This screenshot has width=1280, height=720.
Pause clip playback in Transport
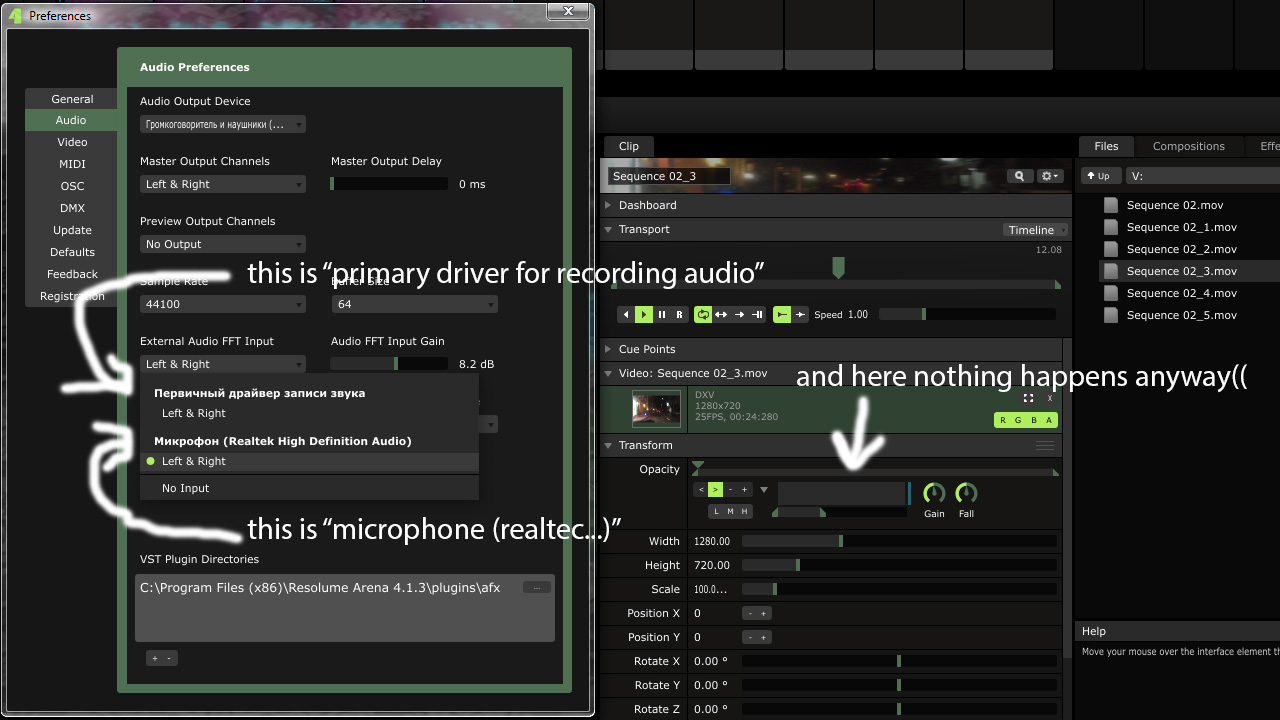[x=662, y=314]
